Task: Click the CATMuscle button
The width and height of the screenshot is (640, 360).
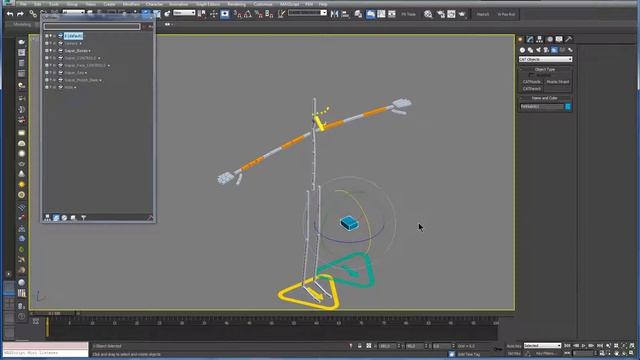Action: point(532,82)
